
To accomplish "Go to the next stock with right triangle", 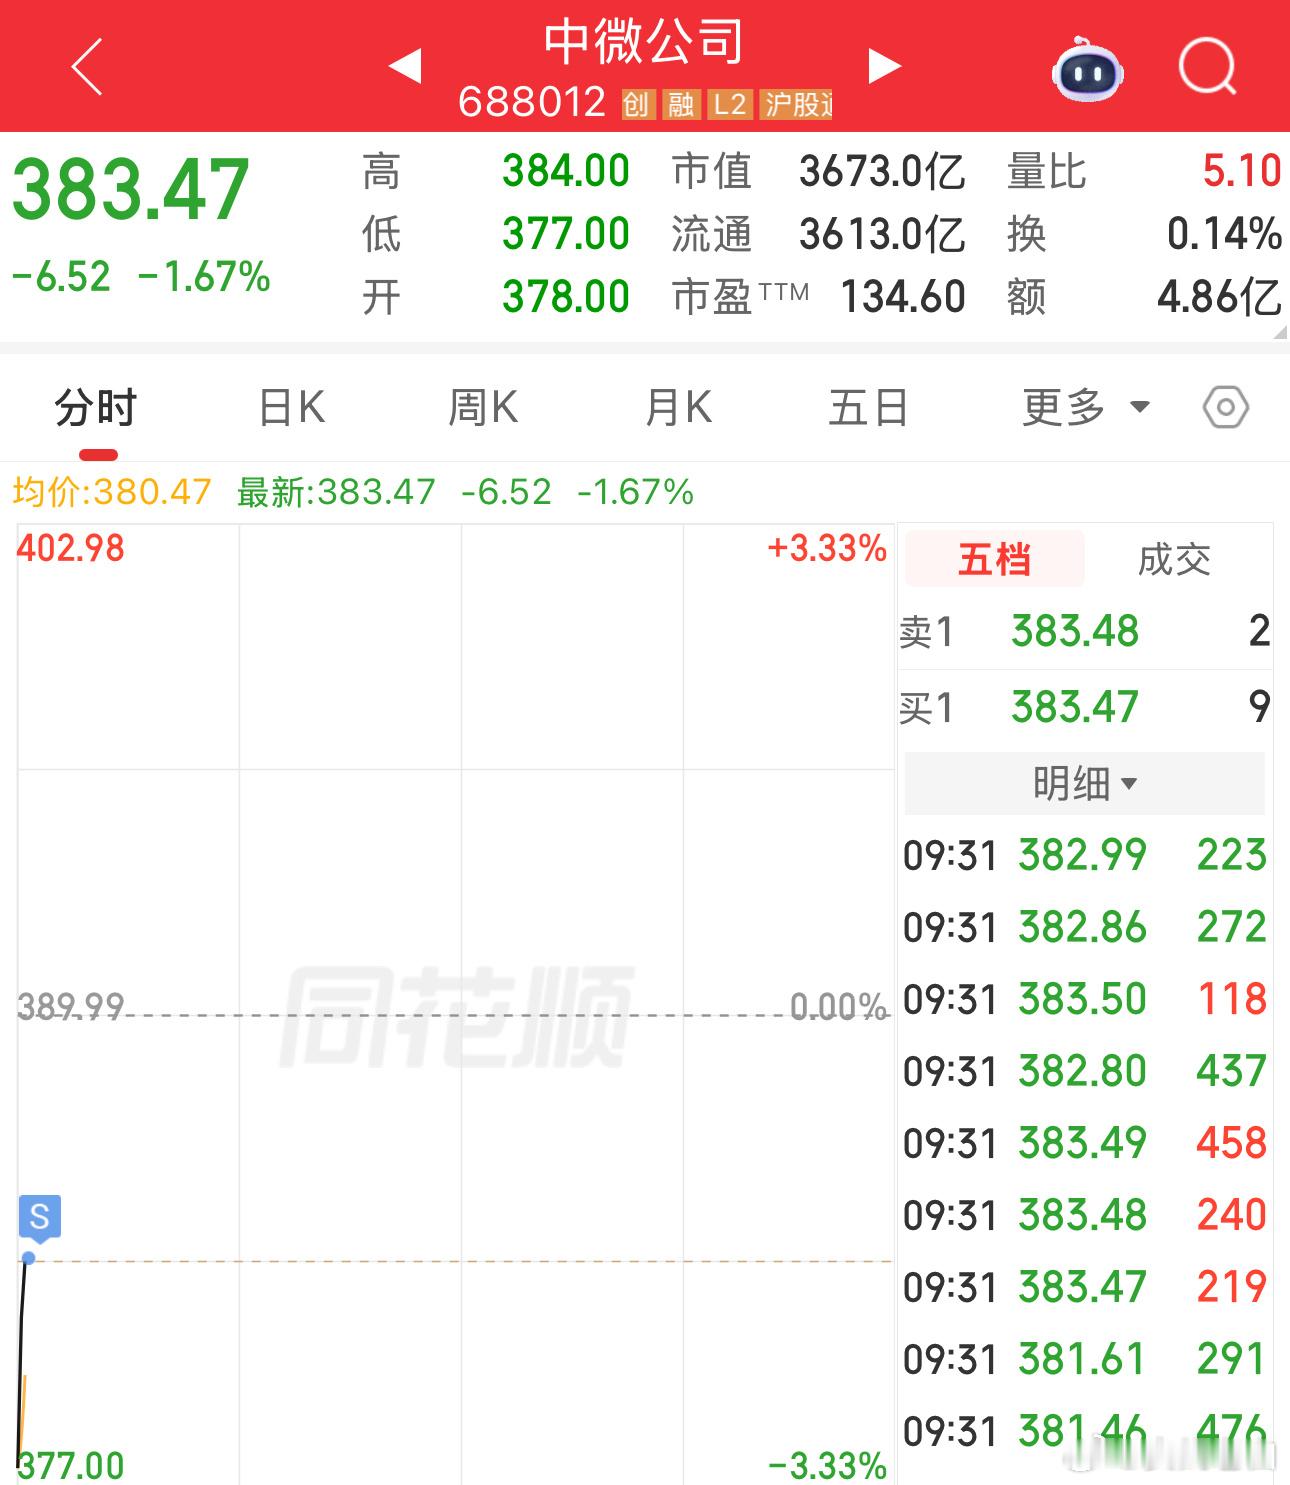I will 884,65.
